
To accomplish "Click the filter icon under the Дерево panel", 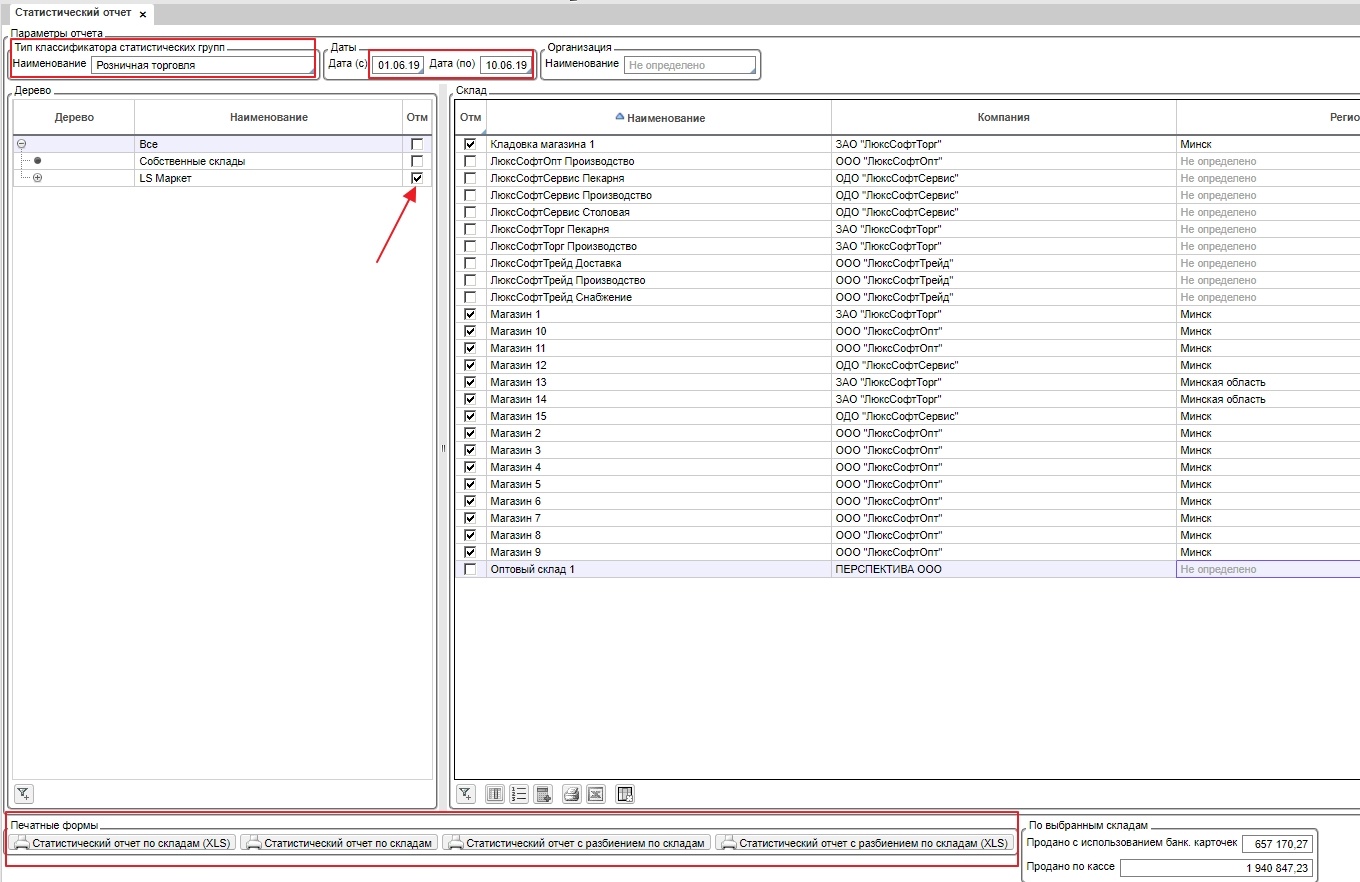I will (24, 794).
